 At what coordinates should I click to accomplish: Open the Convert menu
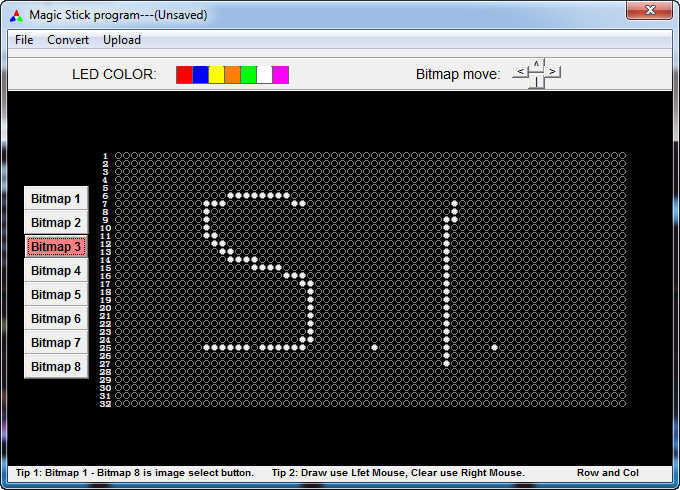(x=68, y=40)
